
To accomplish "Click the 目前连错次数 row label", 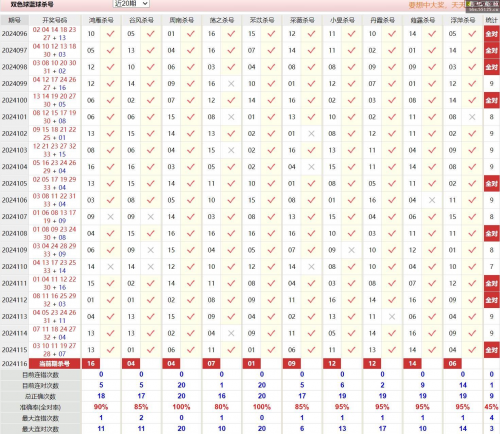I will tap(41, 375).
